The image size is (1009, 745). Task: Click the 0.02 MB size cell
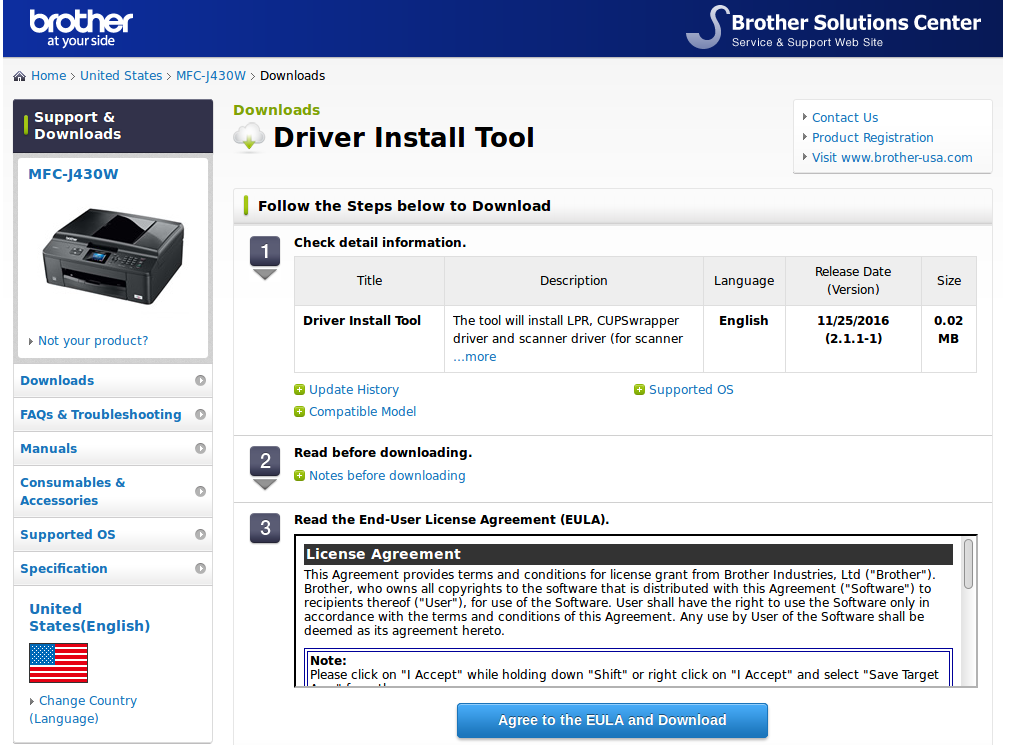pyautogui.click(x=949, y=339)
